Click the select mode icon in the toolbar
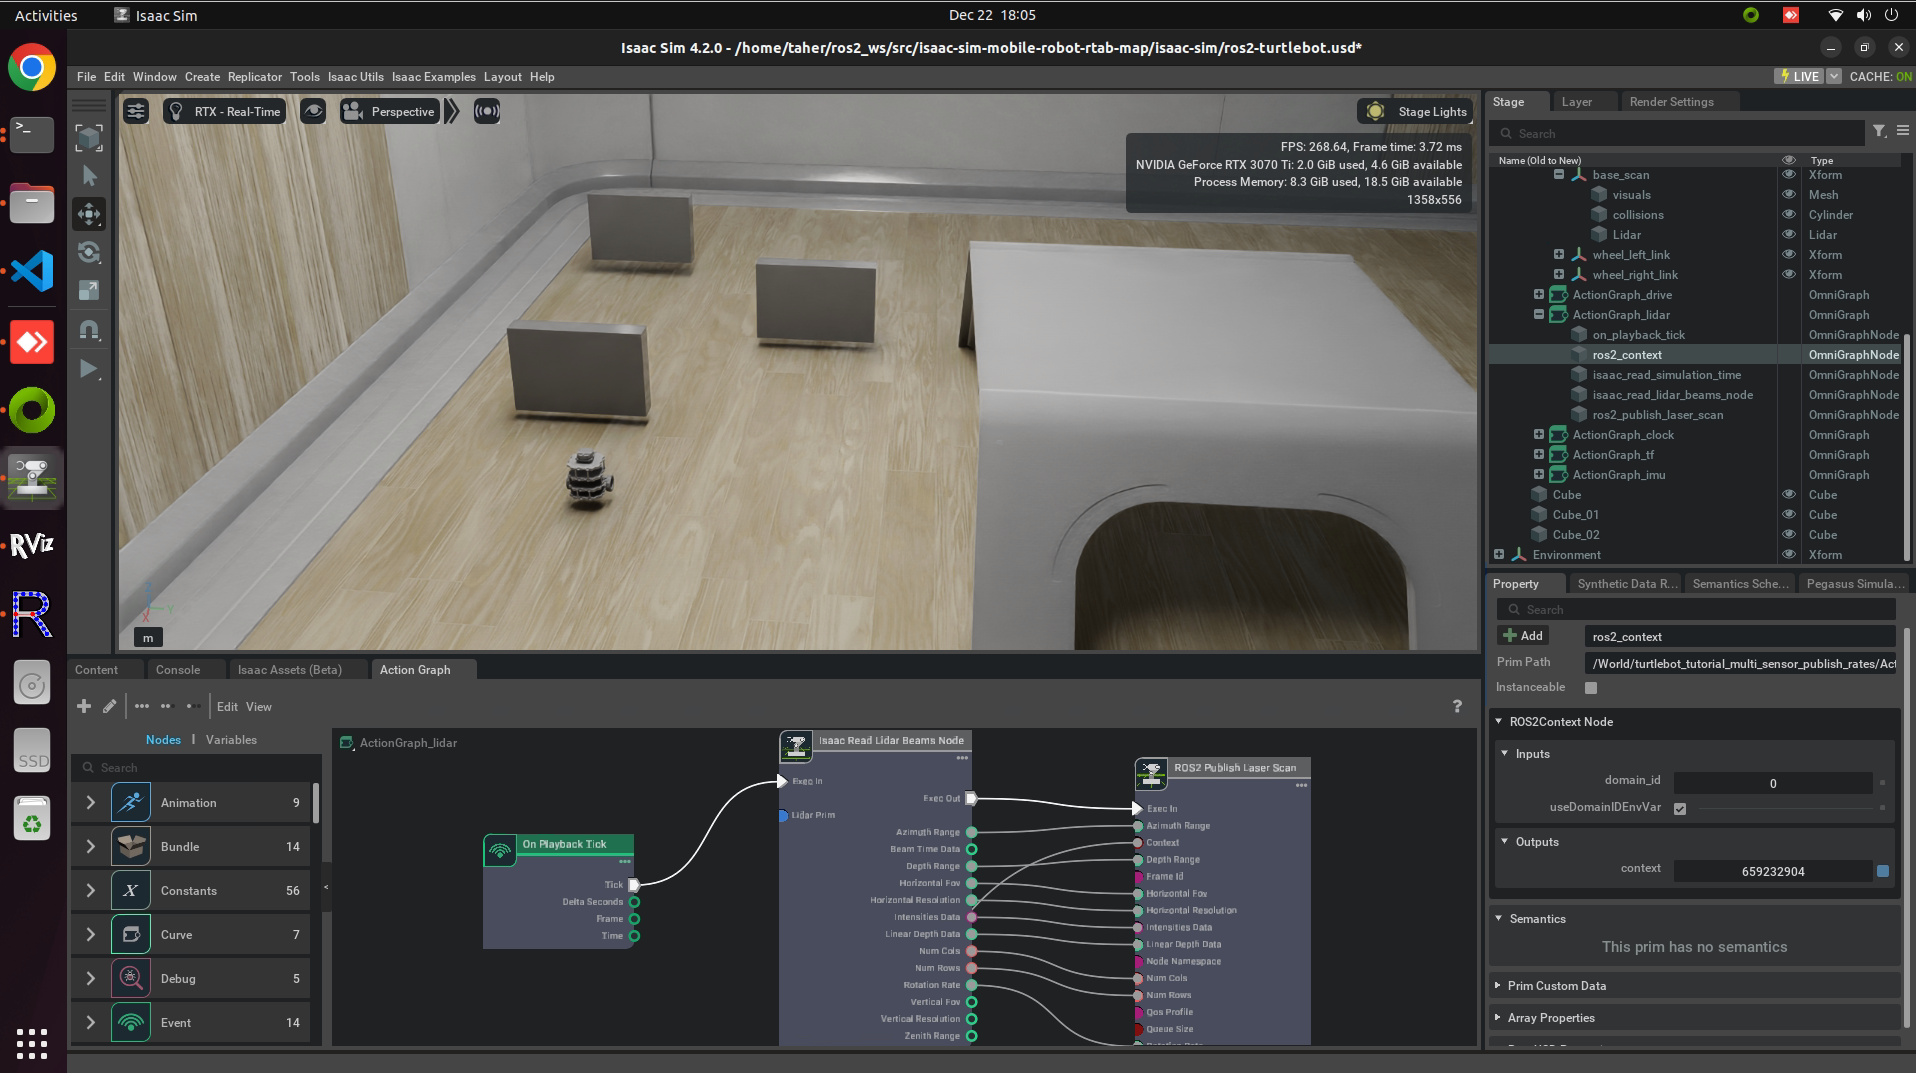This screenshot has width=1916, height=1073. (89, 137)
